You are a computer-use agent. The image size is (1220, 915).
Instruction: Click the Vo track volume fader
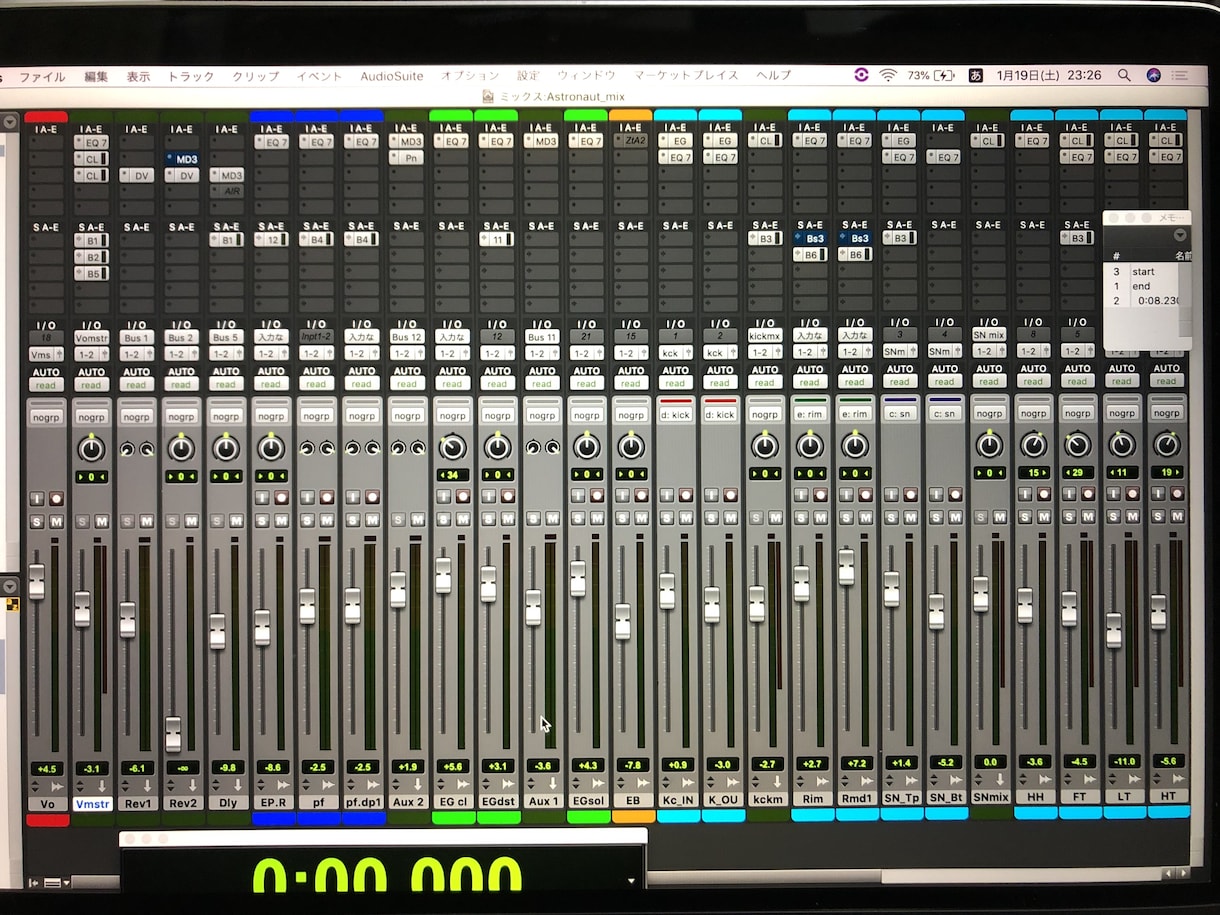pos(37,581)
